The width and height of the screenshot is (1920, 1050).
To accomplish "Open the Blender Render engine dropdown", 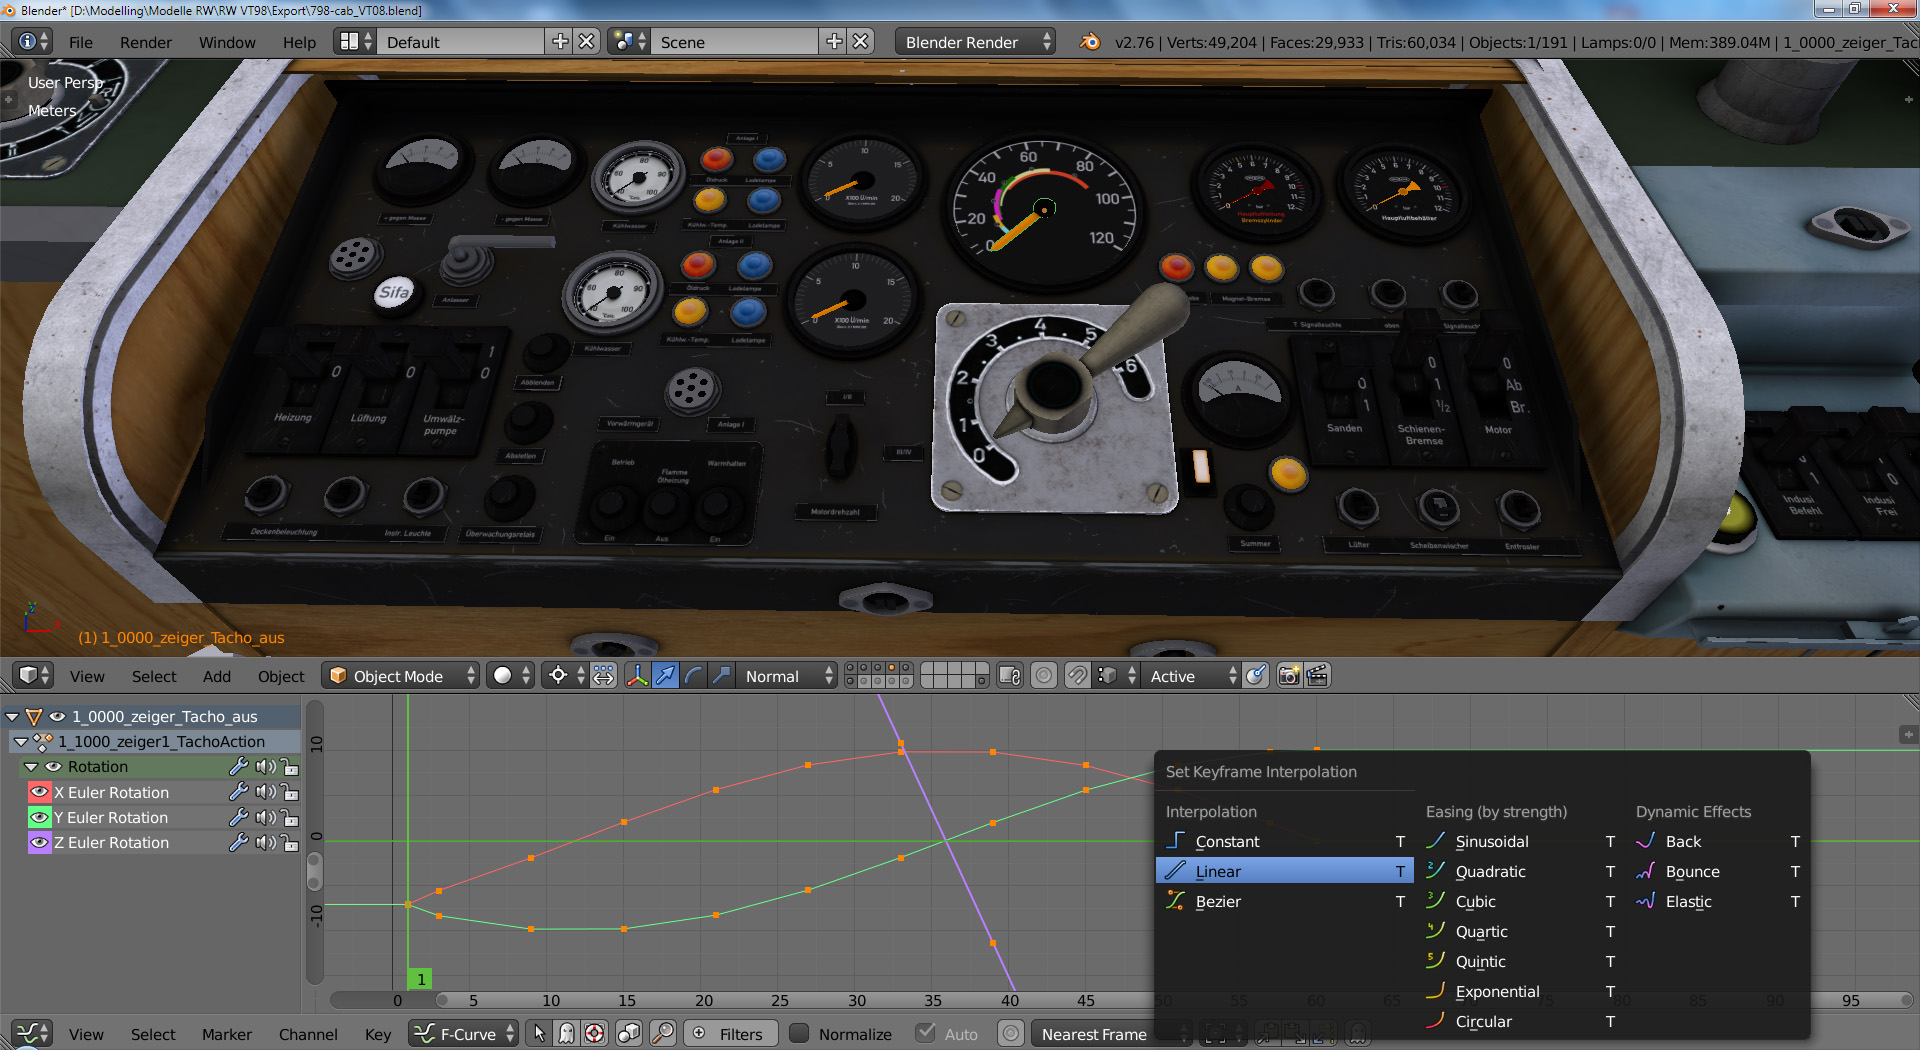I will (x=974, y=42).
